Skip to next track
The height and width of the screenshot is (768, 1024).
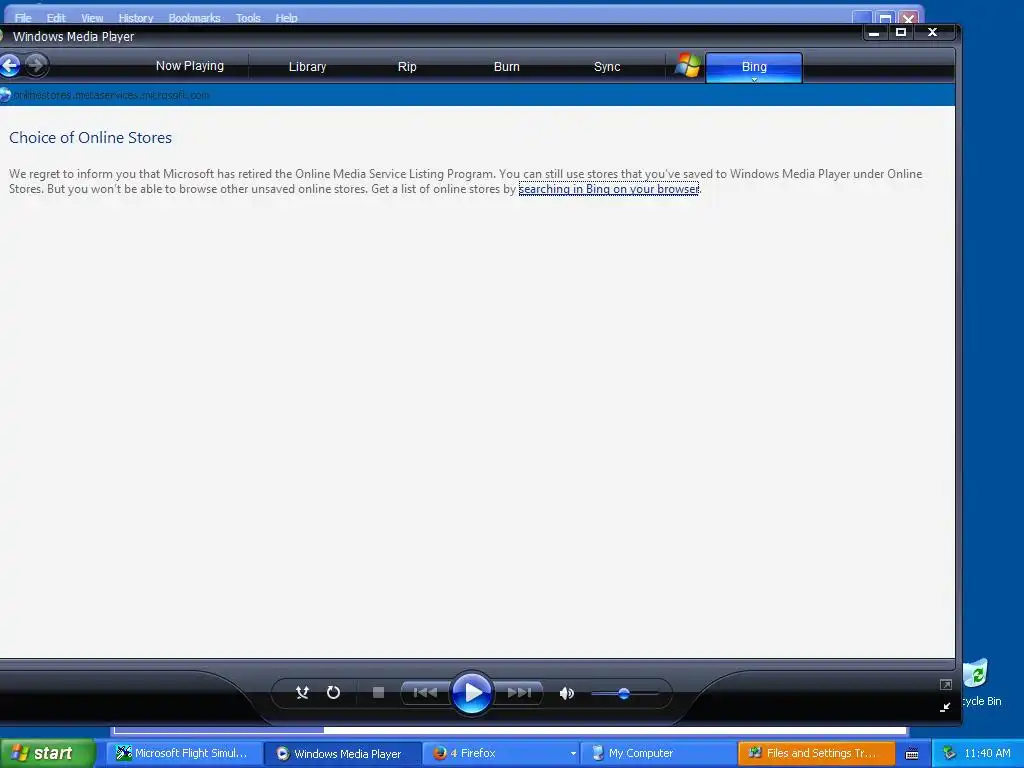coord(519,692)
